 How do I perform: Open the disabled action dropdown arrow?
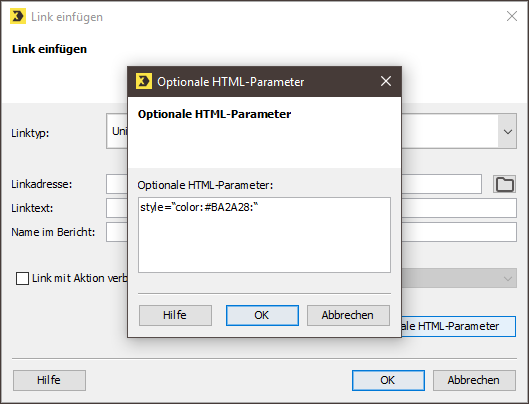point(507,278)
